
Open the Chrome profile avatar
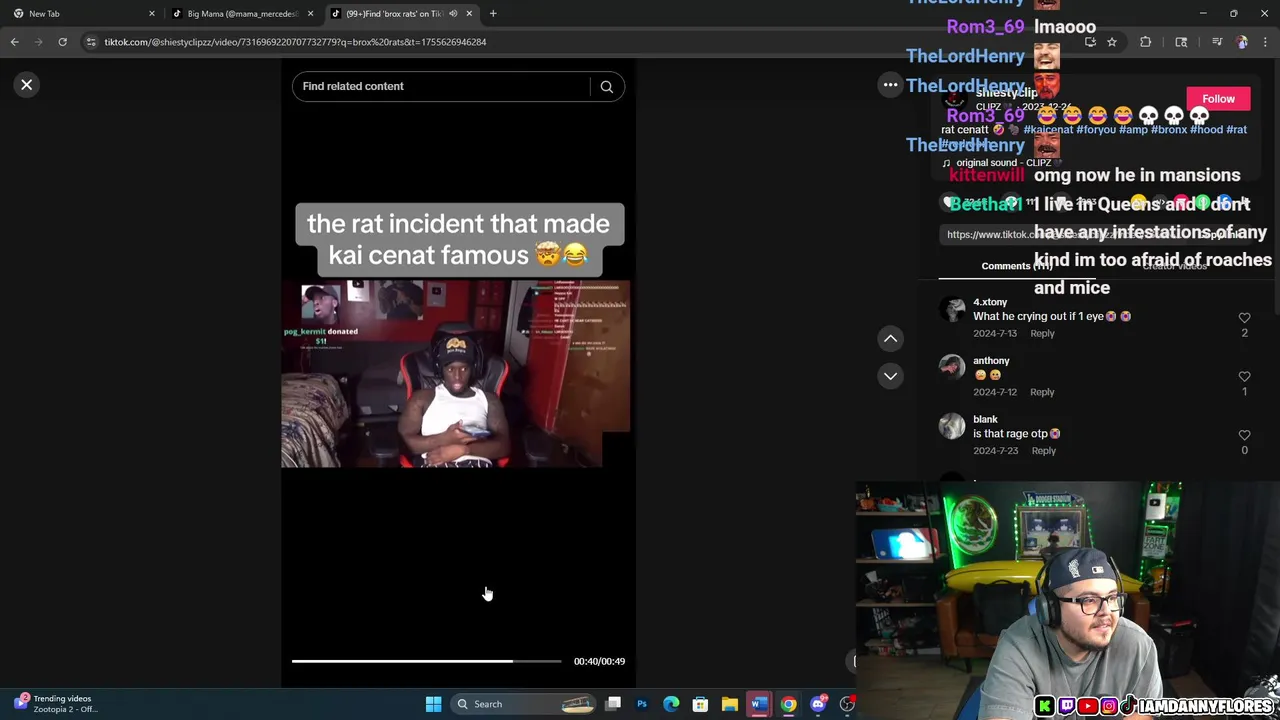coord(1242,42)
